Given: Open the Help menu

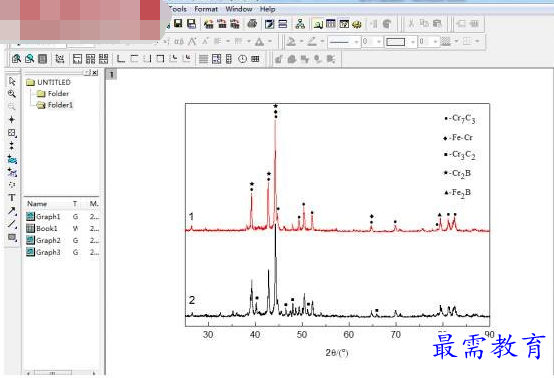Looking at the screenshot, I should point(267,9).
